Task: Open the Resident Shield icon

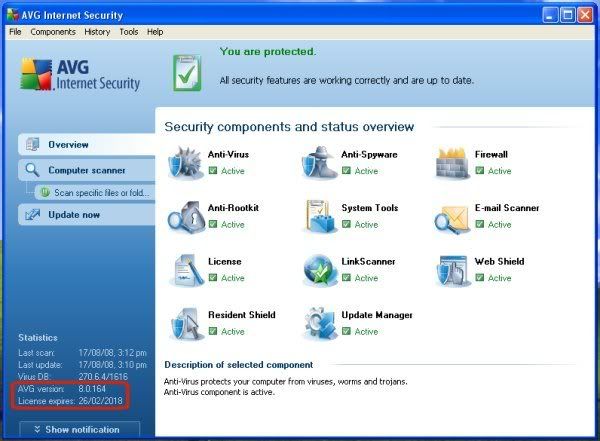Action: (x=186, y=324)
